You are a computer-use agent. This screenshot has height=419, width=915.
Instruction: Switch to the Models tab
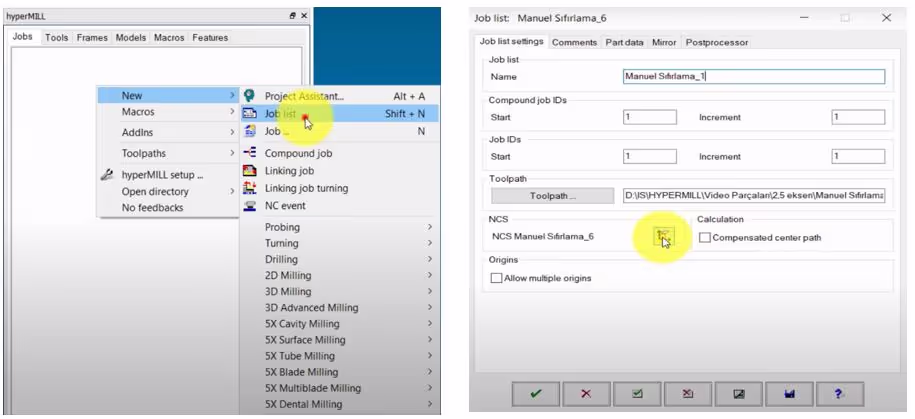coord(131,37)
